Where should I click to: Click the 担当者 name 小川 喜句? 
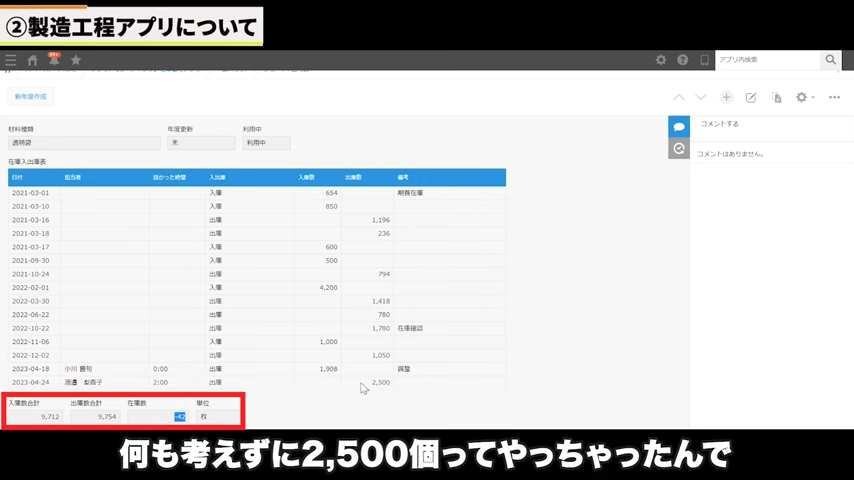point(78,369)
